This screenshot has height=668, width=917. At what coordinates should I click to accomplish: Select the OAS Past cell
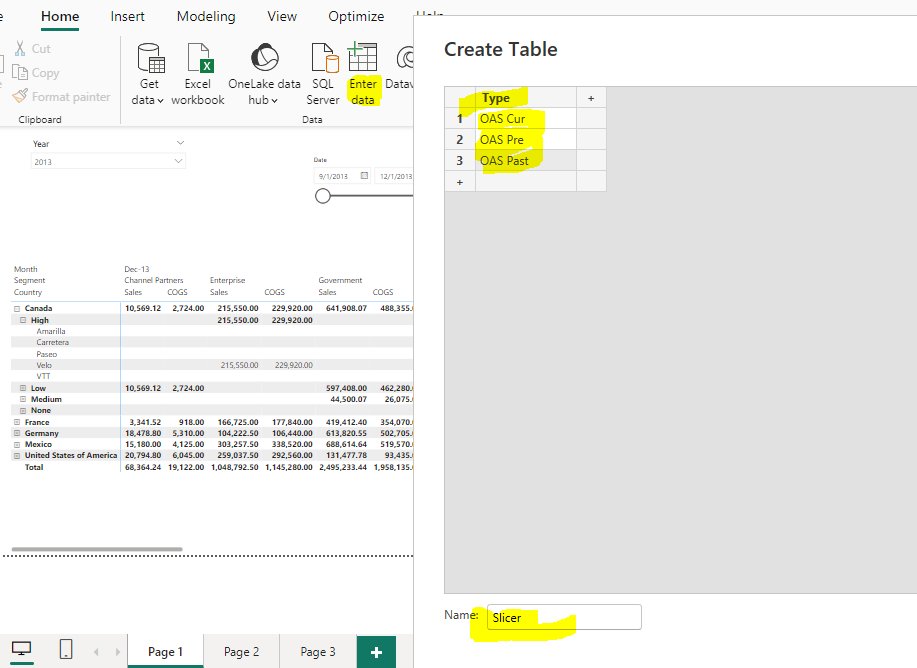pyautogui.click(x=526, y=161)
